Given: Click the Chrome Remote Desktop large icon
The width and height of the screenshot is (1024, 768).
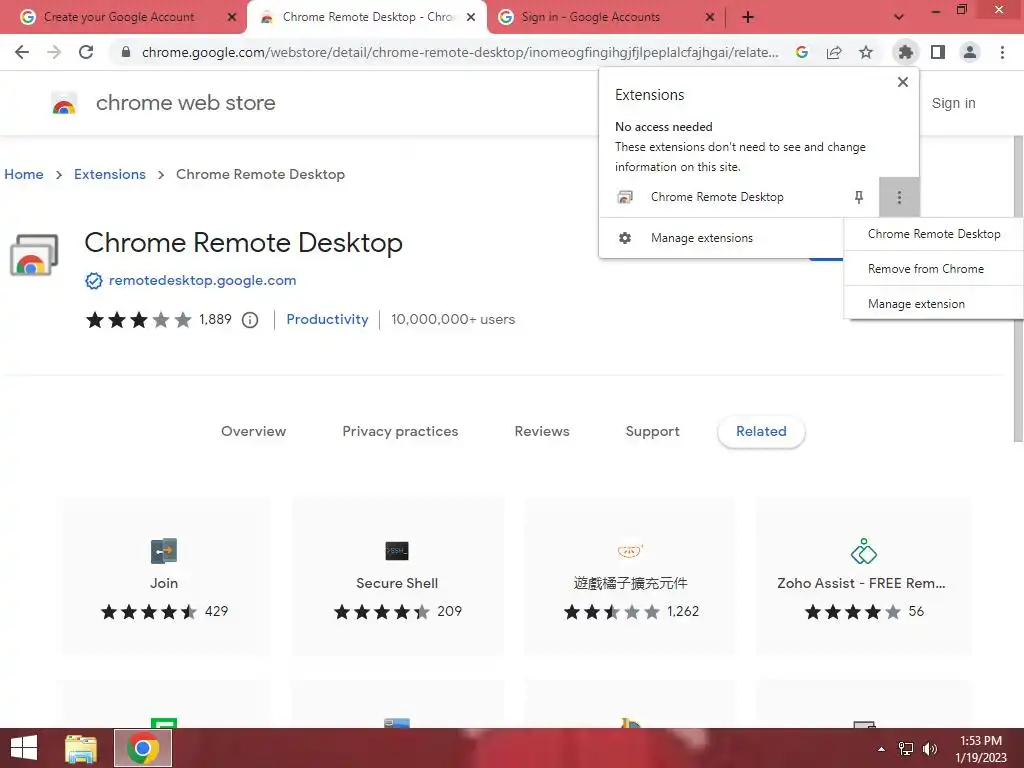Looking at the screenshot, I should coord(35,255).
